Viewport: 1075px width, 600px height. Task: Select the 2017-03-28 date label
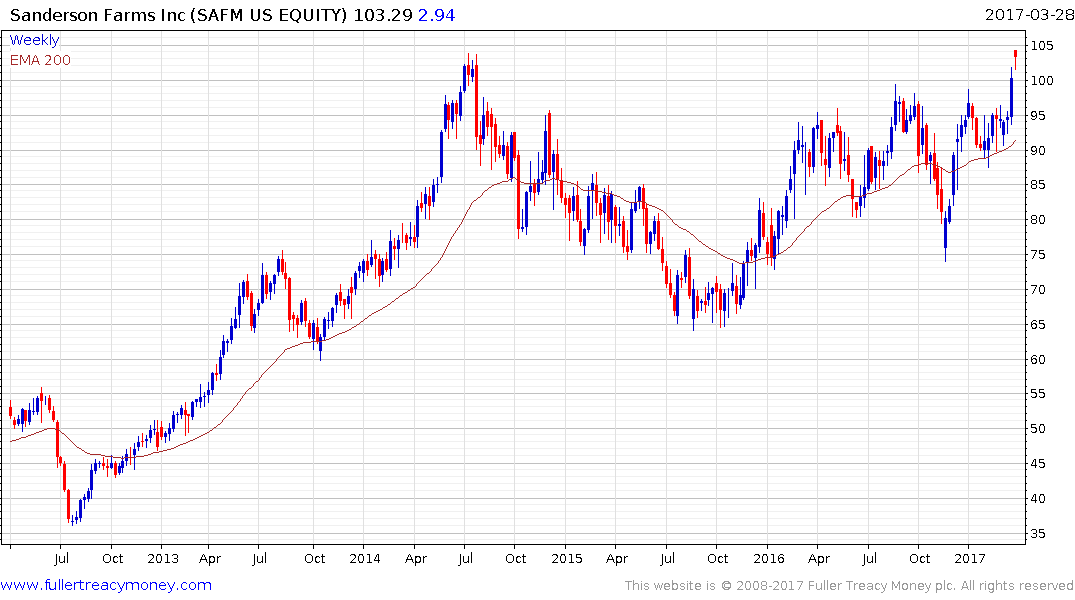(x=1029, y=14)
